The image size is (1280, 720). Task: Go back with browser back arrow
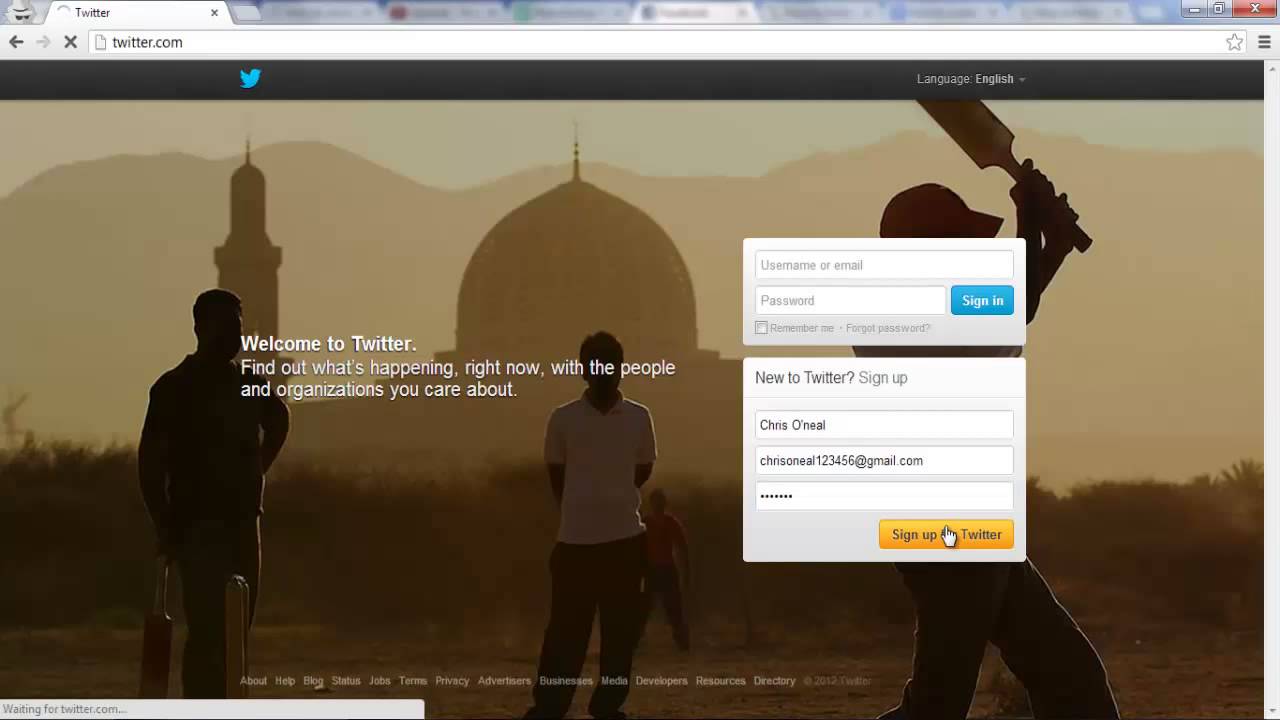(x=16, y=42)
